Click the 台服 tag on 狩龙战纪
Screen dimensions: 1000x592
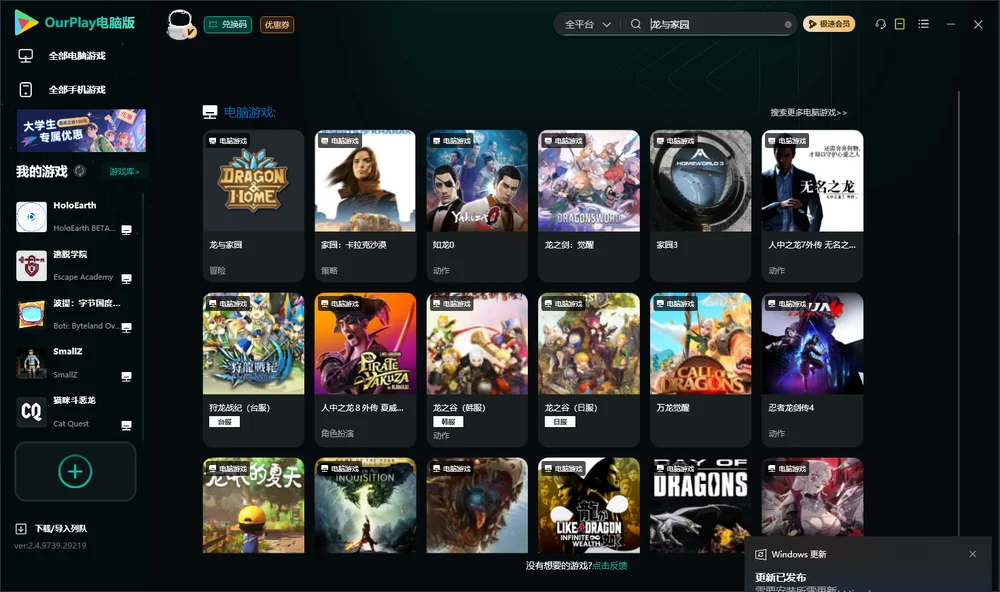pyautogui.click(x=224, y=422)
